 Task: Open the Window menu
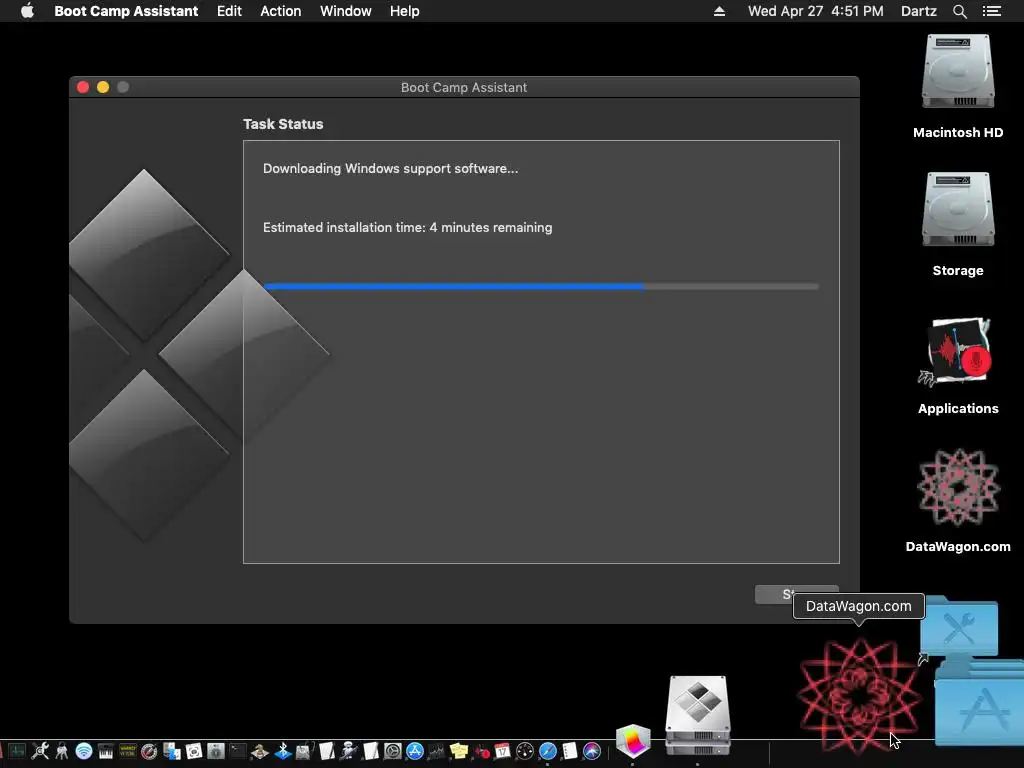coord(345,11)
